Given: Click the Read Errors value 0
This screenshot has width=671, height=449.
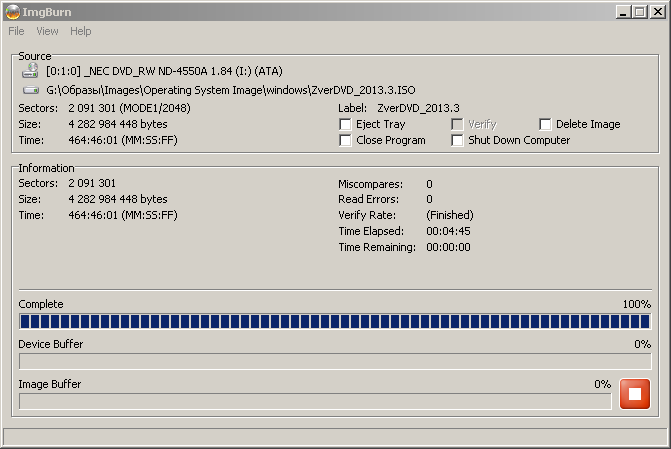Looking at the screenshot, I should (x=429, y=199).
